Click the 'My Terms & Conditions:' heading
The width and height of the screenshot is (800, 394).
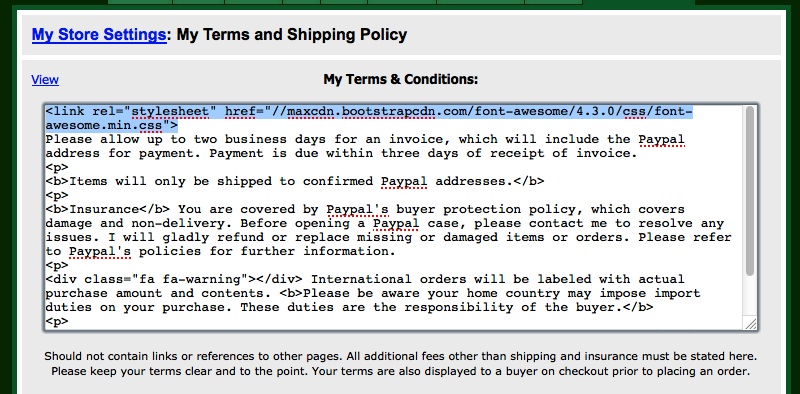click(401, 80)
